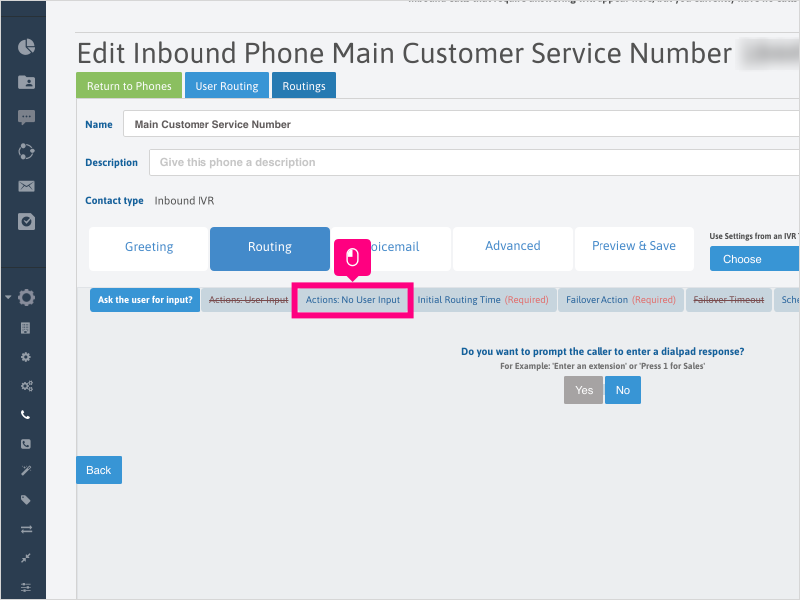The width and height of the screenshot is (800, 600).
Task: Open the chat speech bubble sidebar icon
Action: pos(27,117)
